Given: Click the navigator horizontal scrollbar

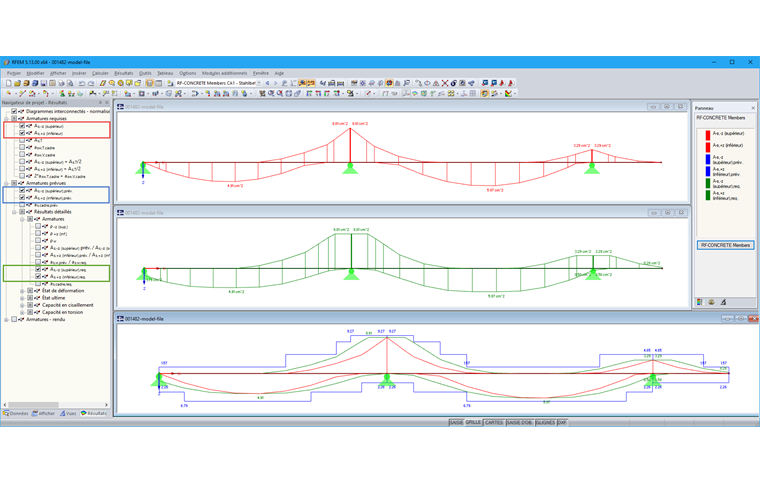Looking at the screenshot, I should point(55,405).
